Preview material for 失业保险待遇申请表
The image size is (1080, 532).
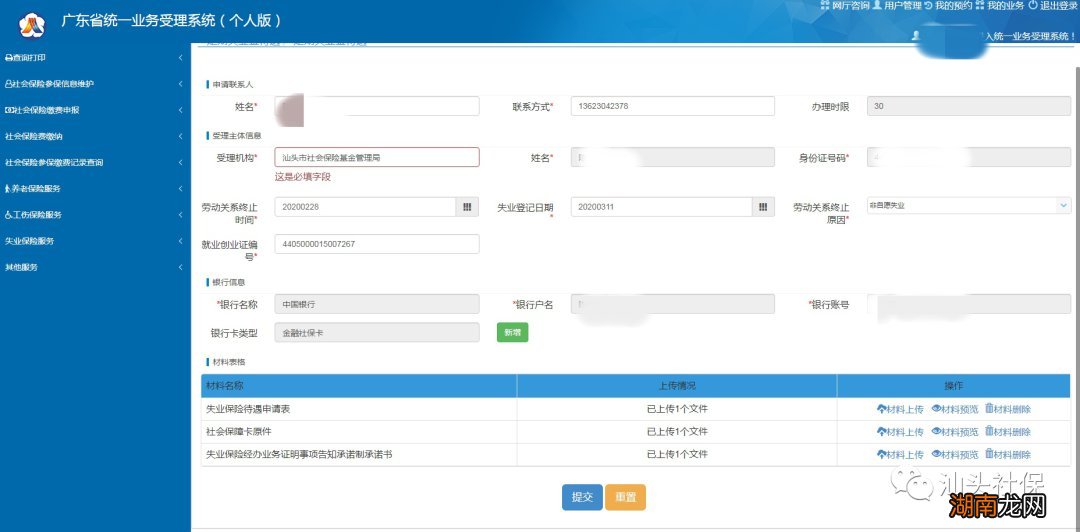point(955,409)
